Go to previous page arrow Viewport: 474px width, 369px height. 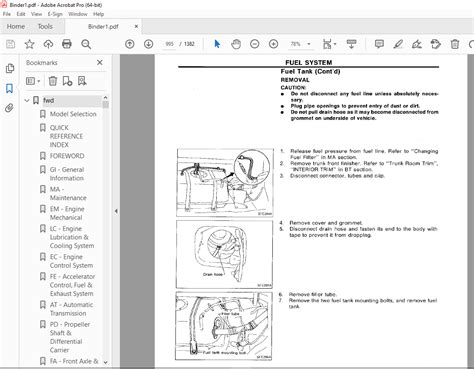click(130, 44)
